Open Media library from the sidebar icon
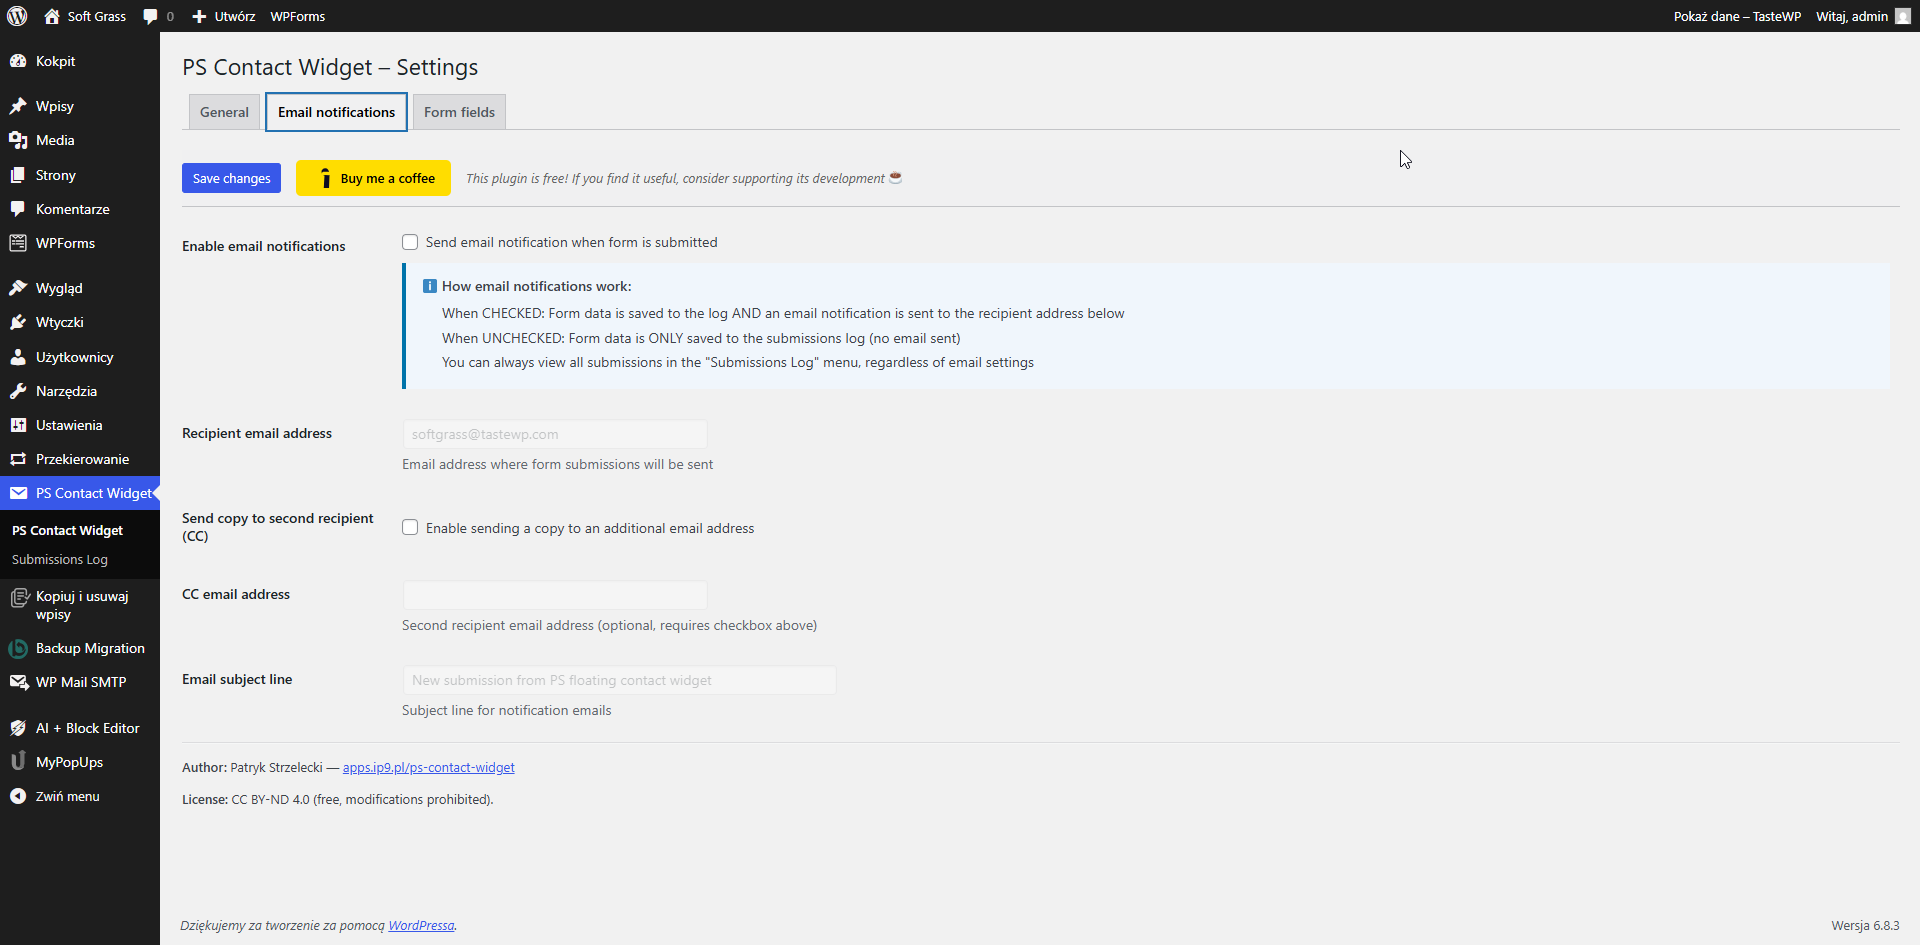The width and height of the screenshot is (1920, 945). pyautogui.click(x=19, y=140)
